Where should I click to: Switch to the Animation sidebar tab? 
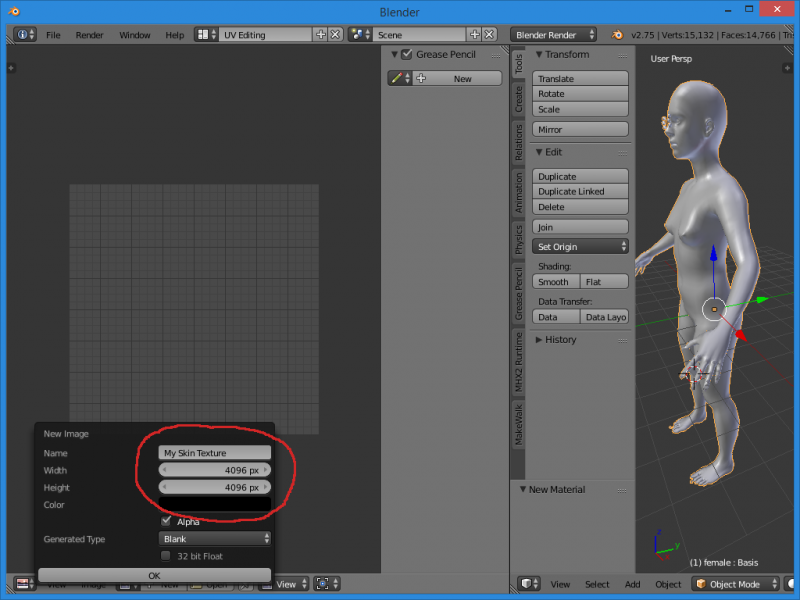tap(518, 192)
